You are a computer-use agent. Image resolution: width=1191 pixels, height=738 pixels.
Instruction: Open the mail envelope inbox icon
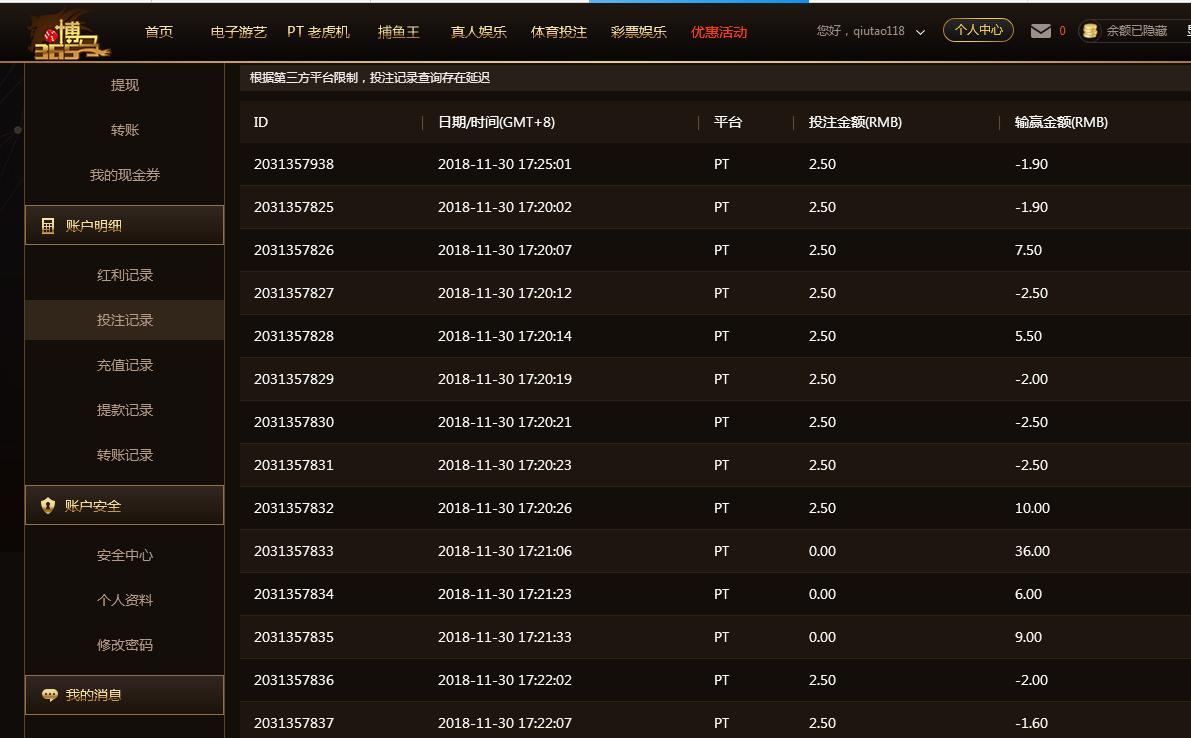point(1041,31)
